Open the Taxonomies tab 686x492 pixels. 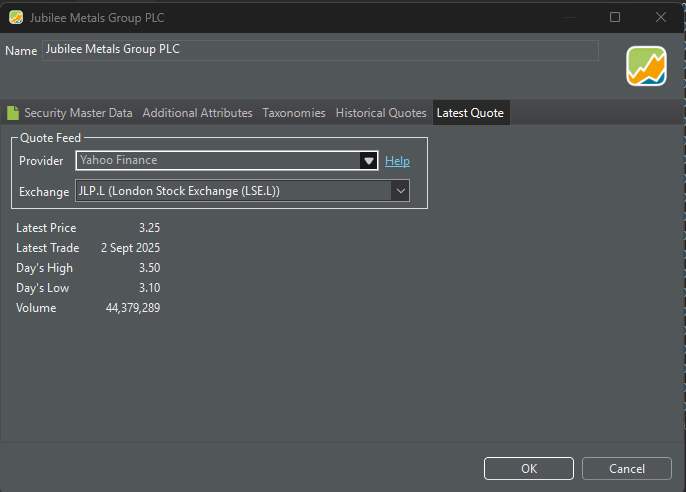pyautogui.click(x=294, y=113)
